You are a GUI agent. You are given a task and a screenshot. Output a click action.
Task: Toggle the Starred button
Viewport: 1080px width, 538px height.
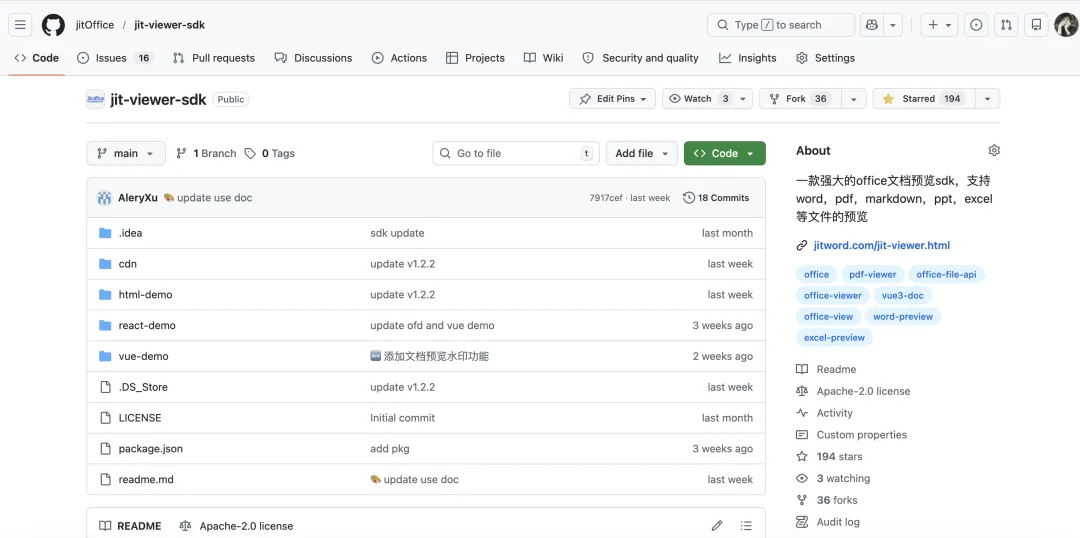pos(923,99)
